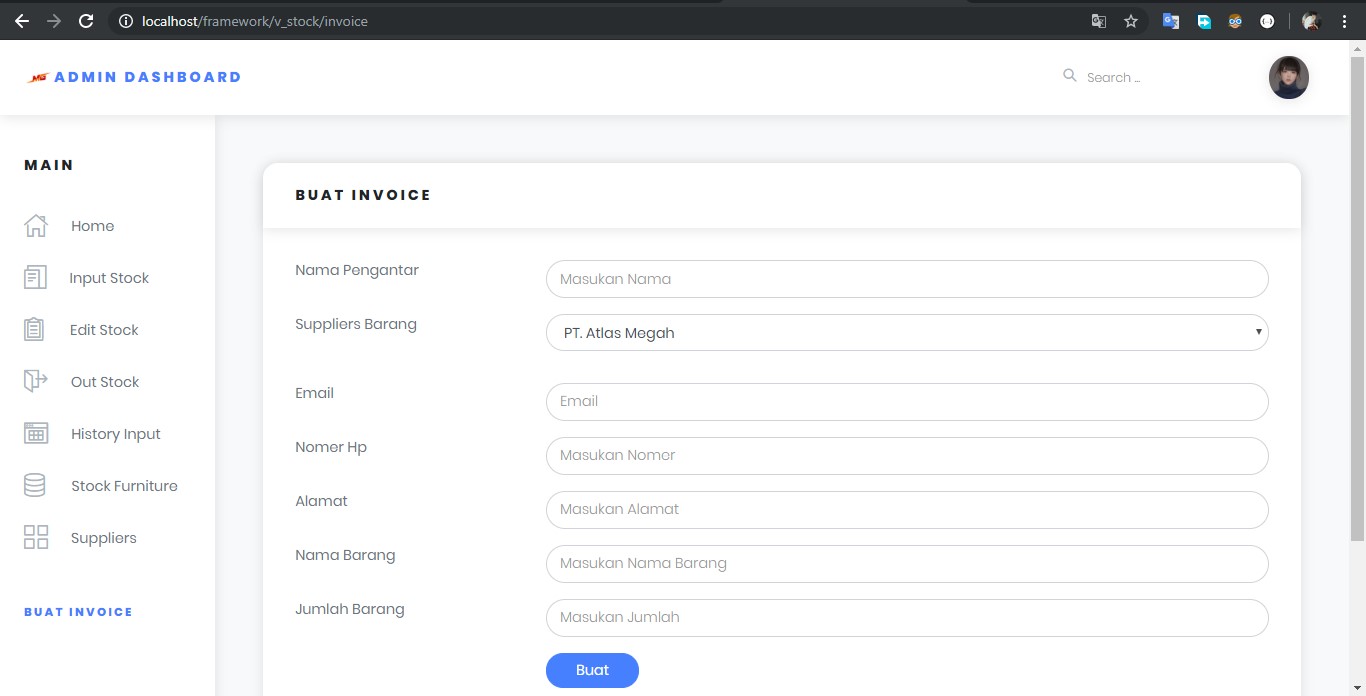Screen dimensions: 1366x696
Task: Click the Suppliers grid icon
Action: coord(36,538)
